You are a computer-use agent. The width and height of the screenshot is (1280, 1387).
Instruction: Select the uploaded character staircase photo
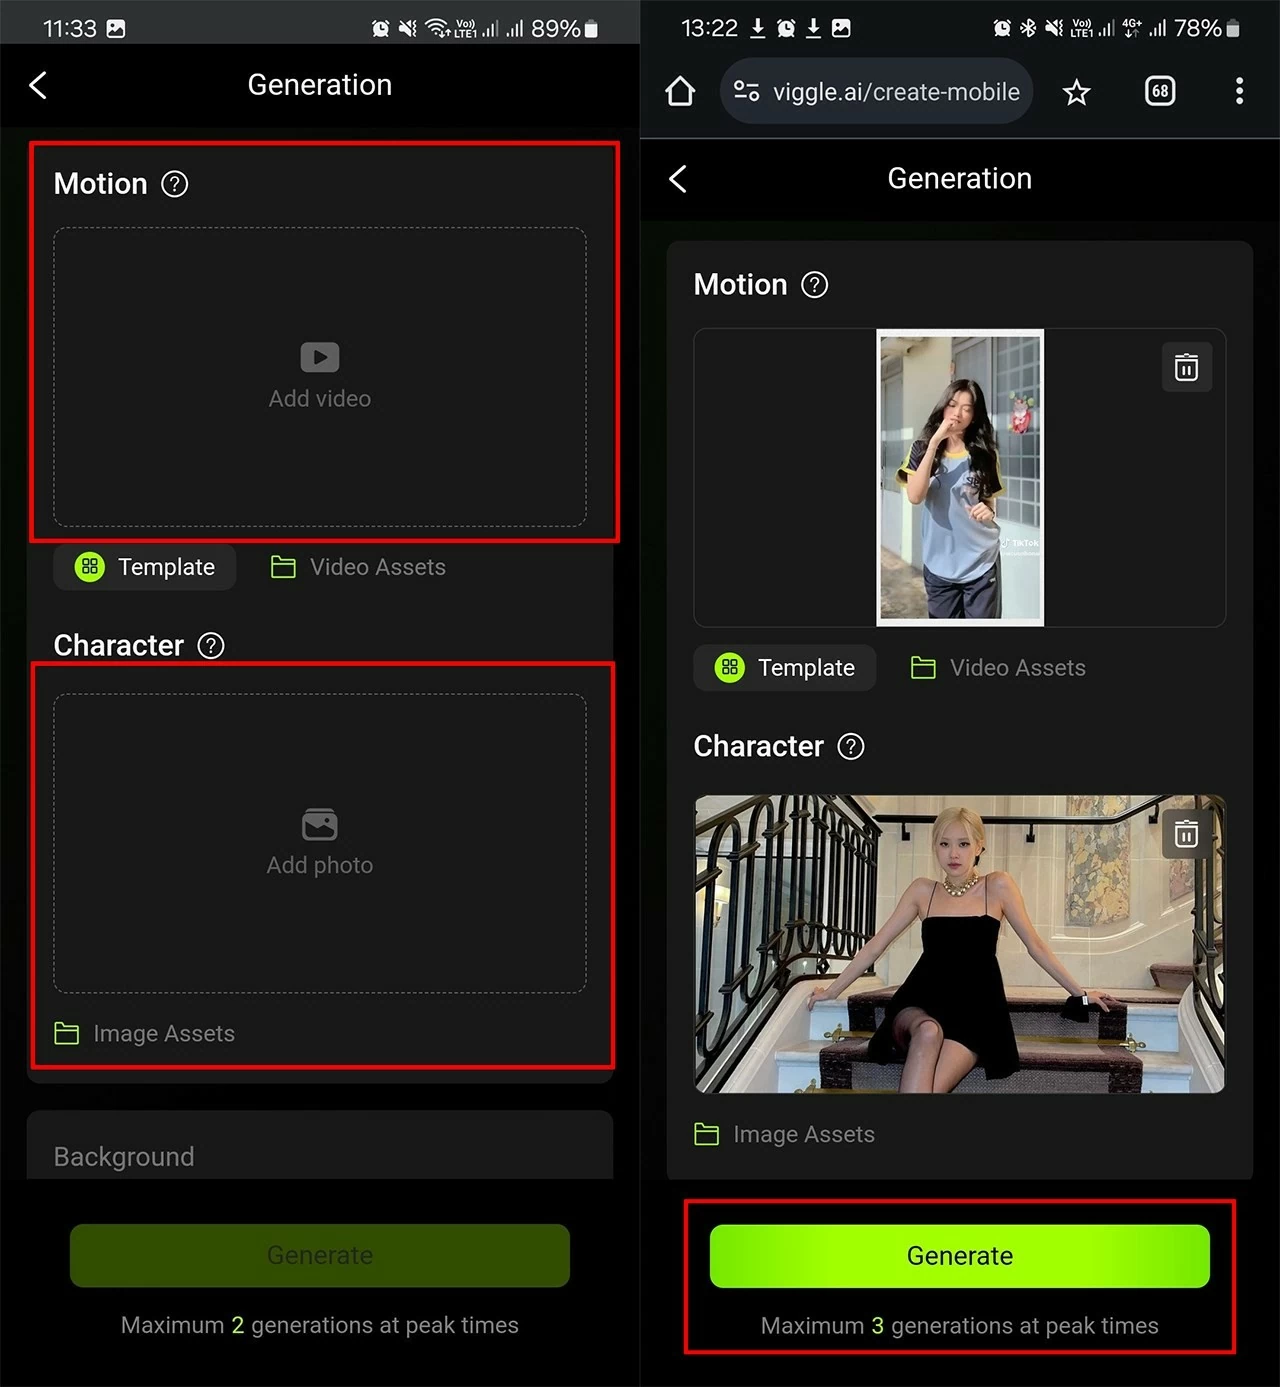pos(959,943)
